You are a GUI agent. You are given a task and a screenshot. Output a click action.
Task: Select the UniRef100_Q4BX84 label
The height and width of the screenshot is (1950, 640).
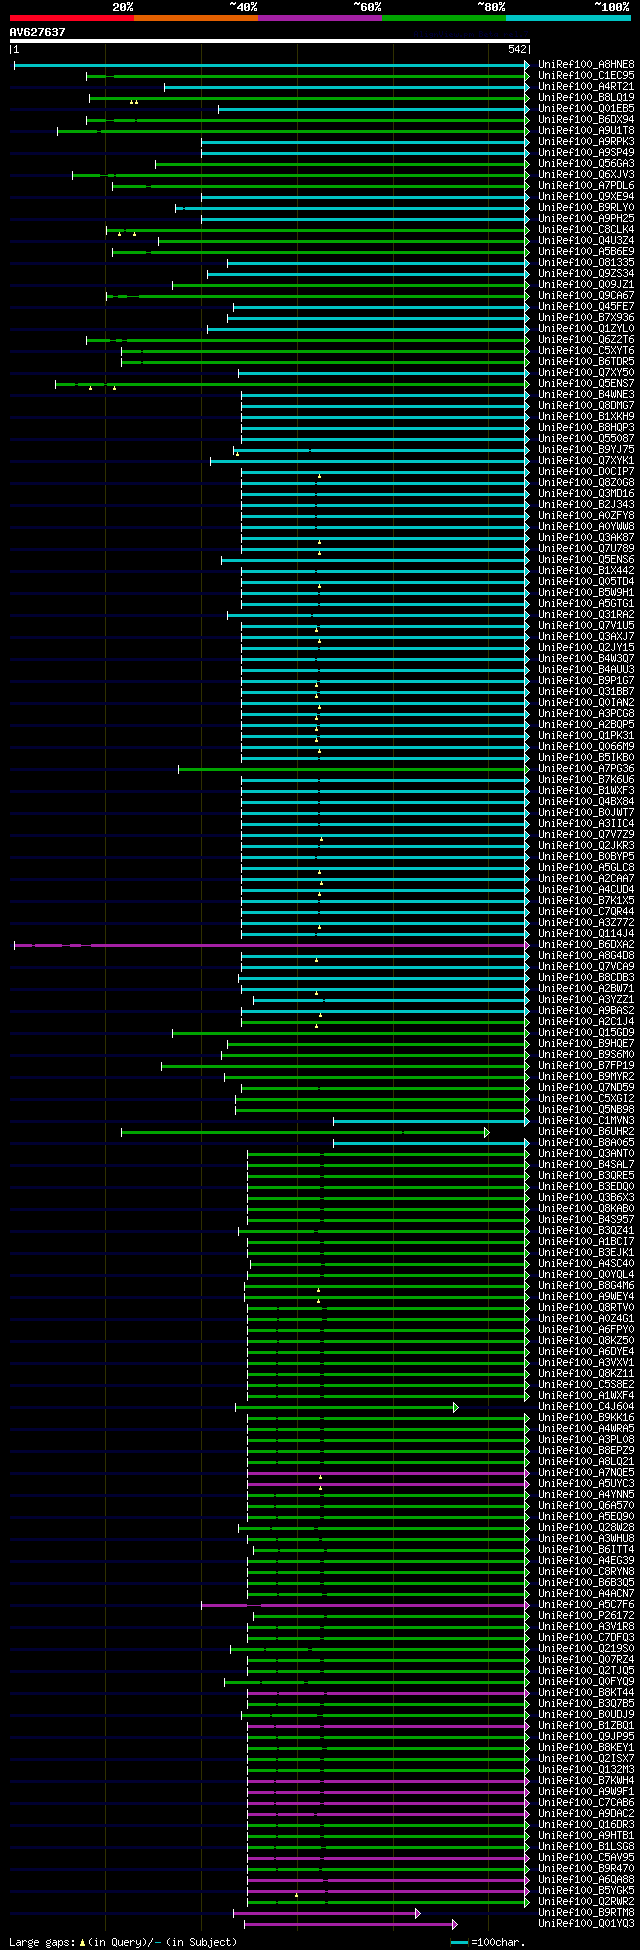click(586, 801)
